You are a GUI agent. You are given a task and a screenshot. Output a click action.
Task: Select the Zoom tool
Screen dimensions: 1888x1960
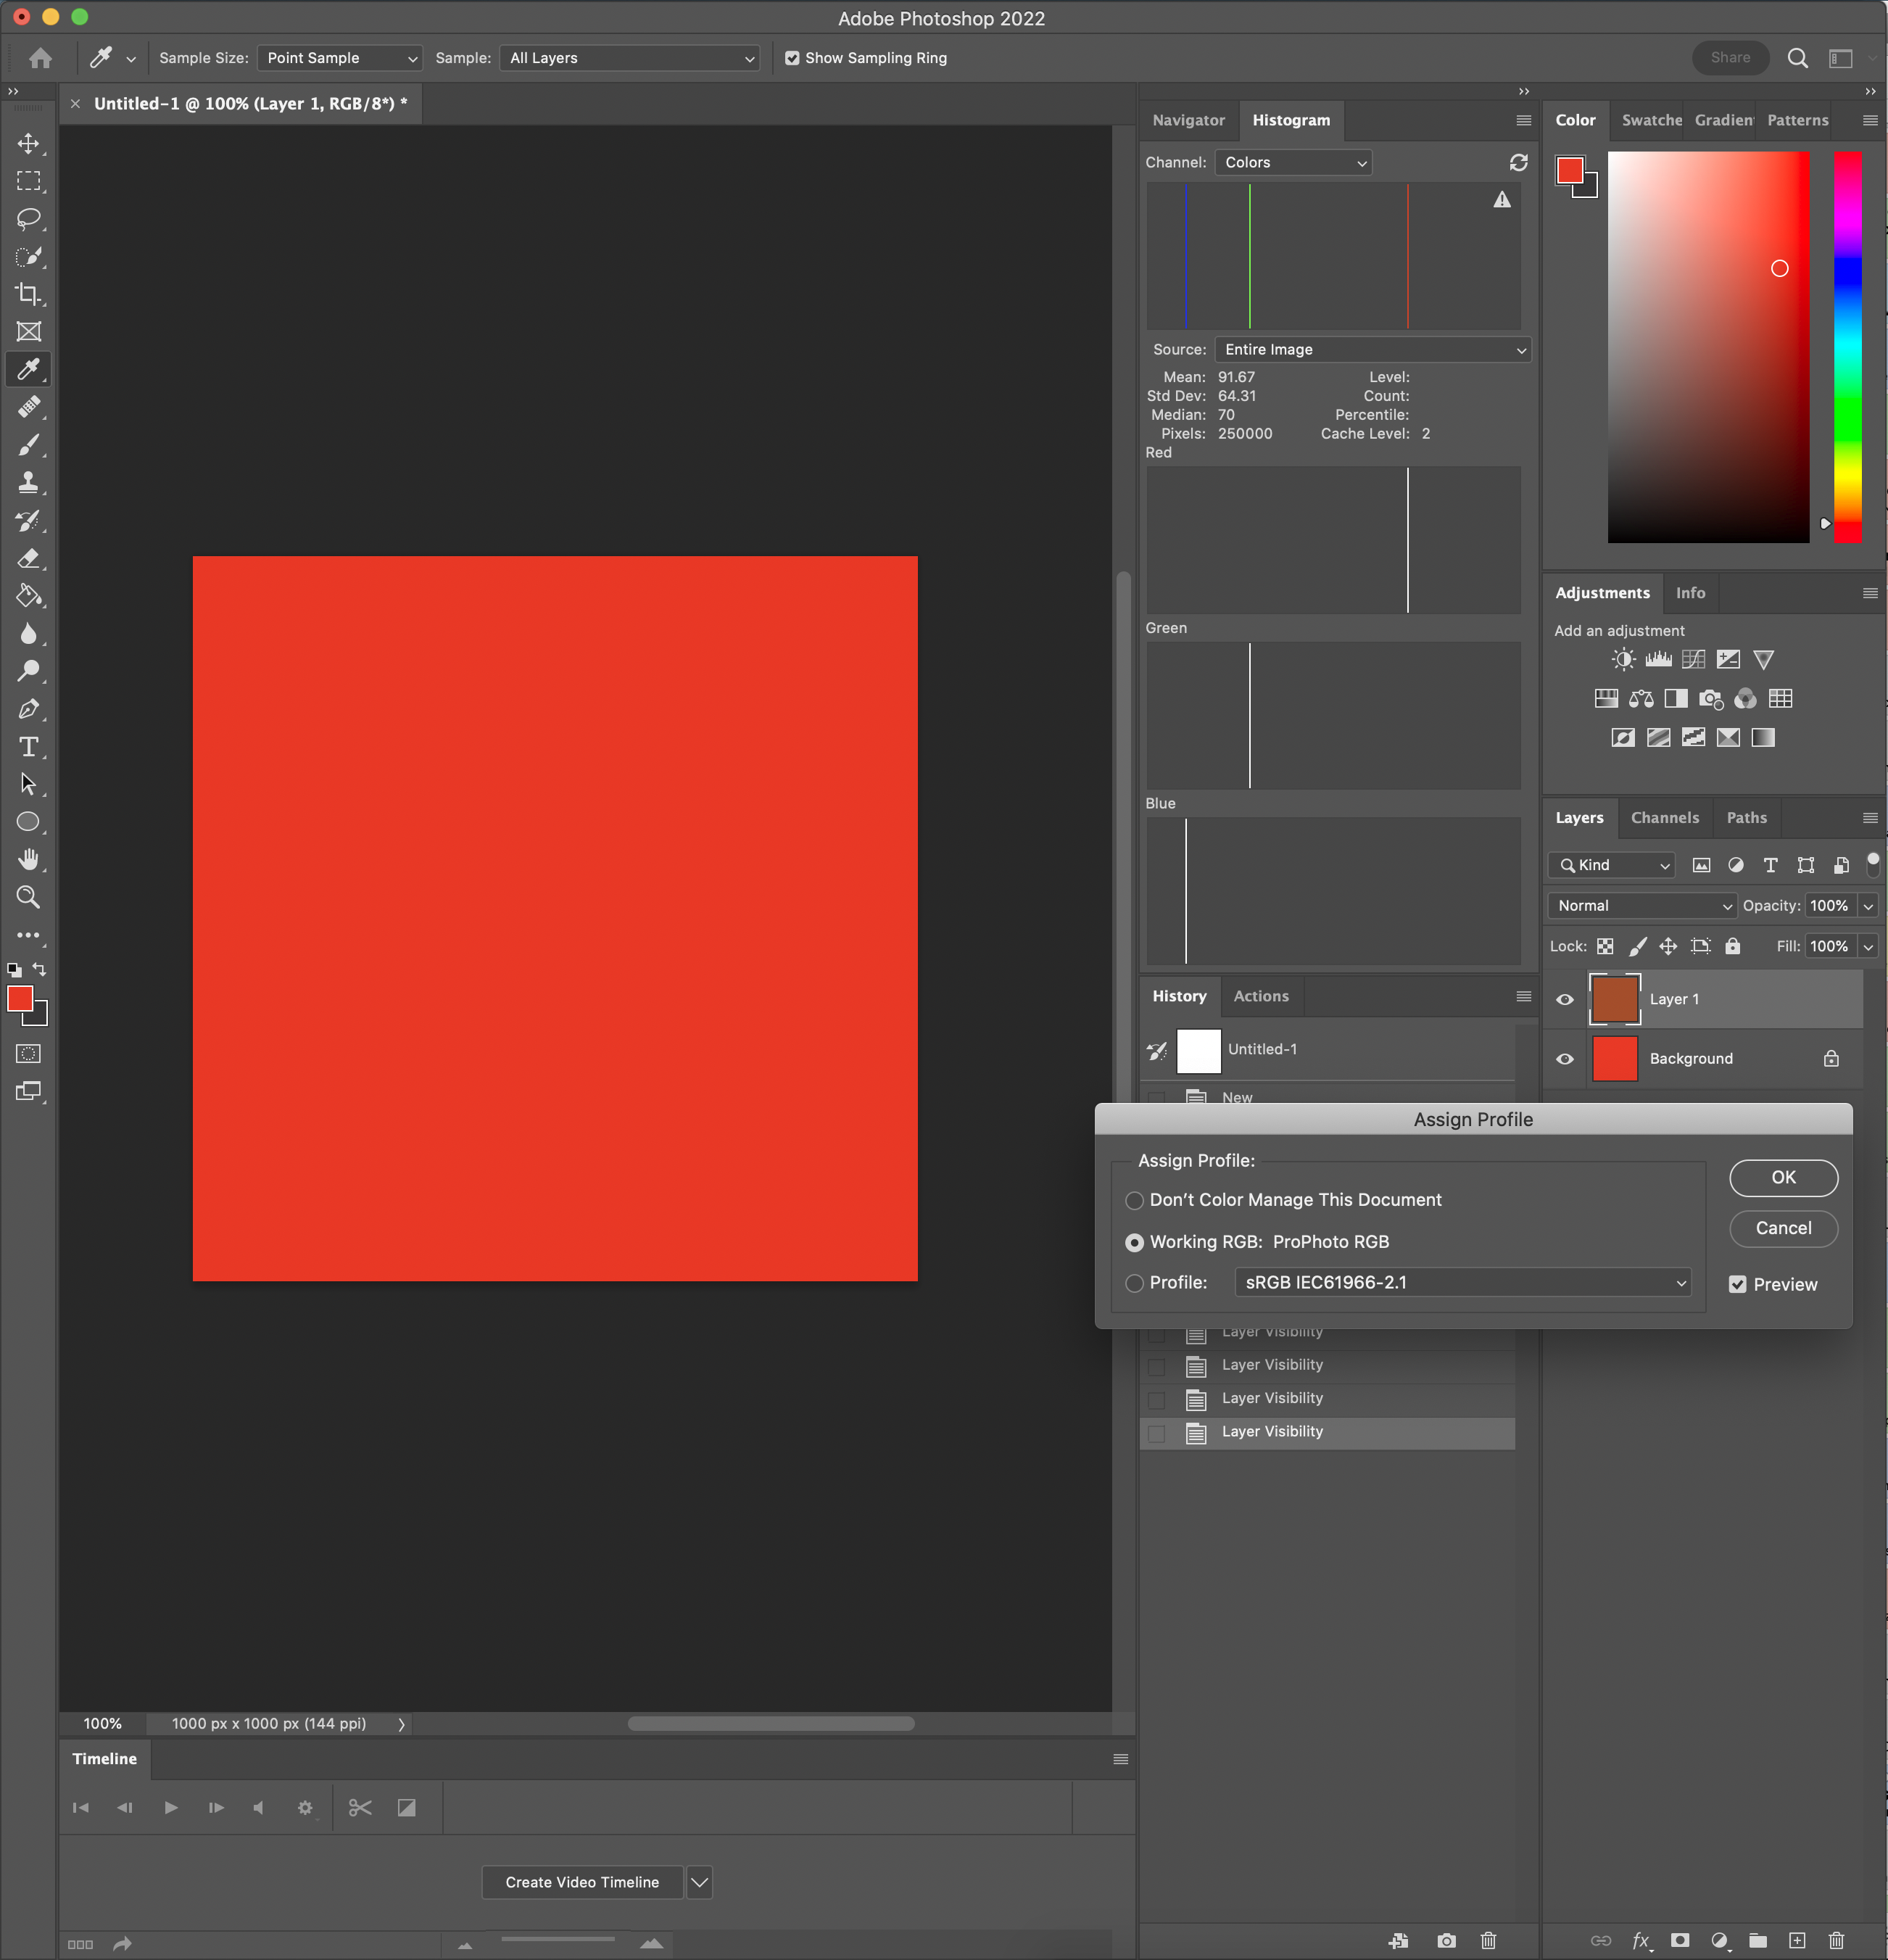(28, 898)
